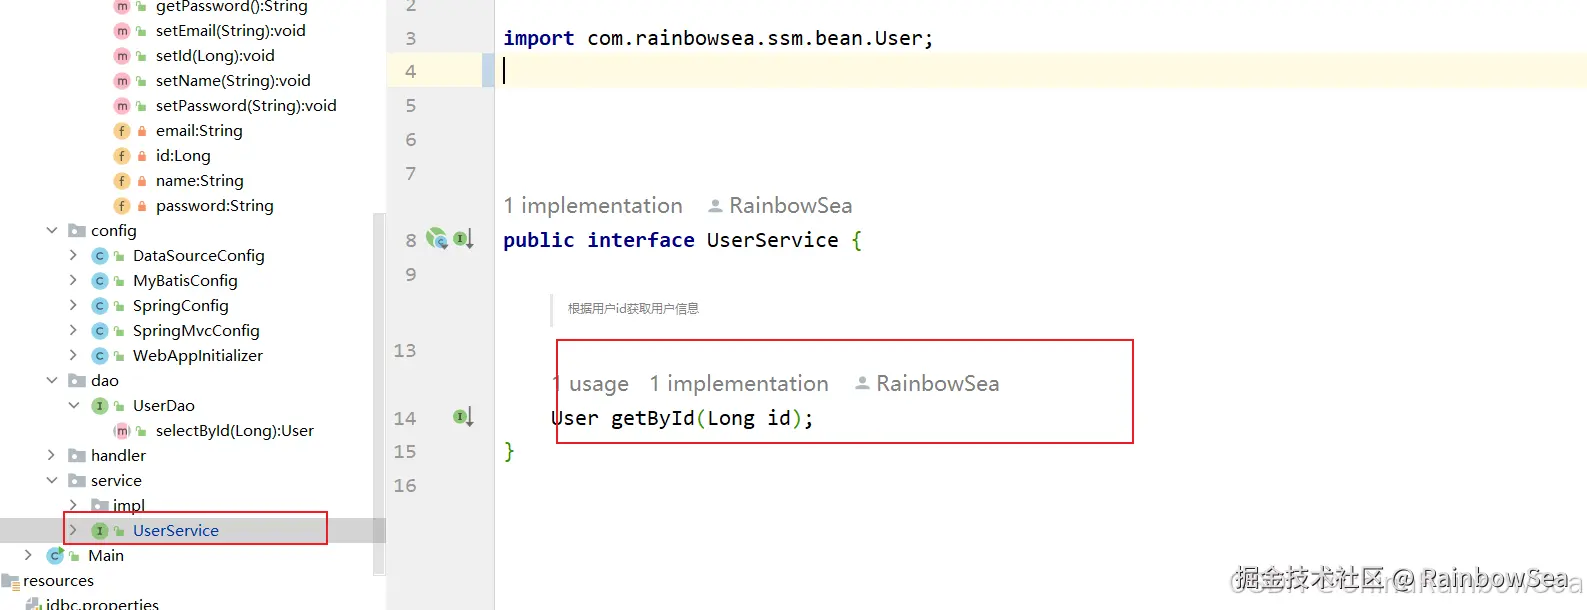
Task: Click method icon beside setEmail(String):void
Action: [122, 31]
